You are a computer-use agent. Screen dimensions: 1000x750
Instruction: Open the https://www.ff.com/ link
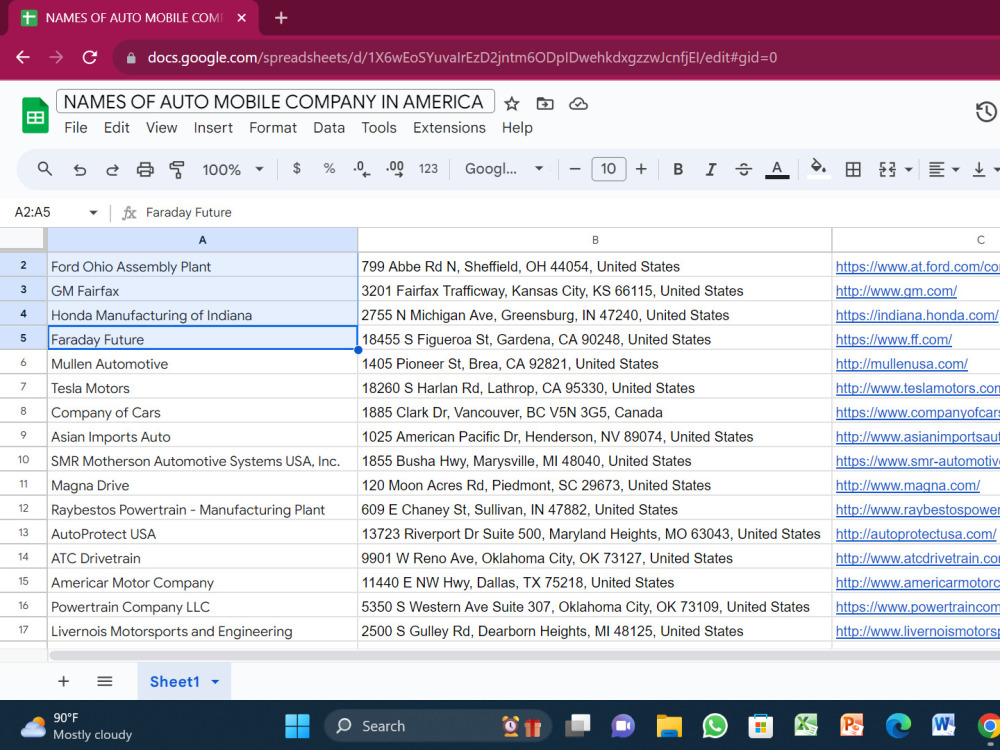(893, 339)
